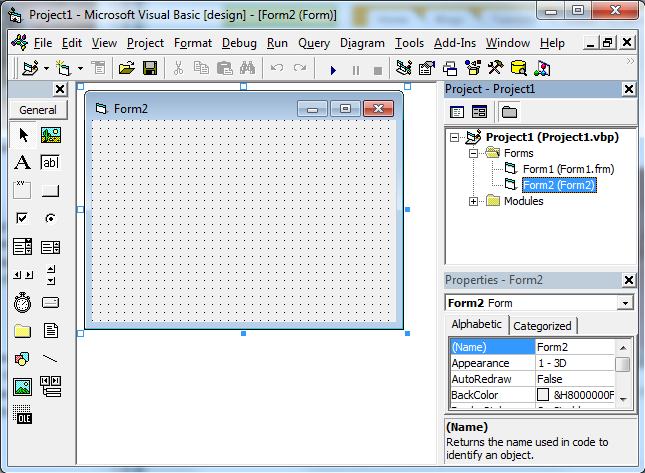Click the End stop button
The width and height of the screenshot is (645, 473).
378,70
